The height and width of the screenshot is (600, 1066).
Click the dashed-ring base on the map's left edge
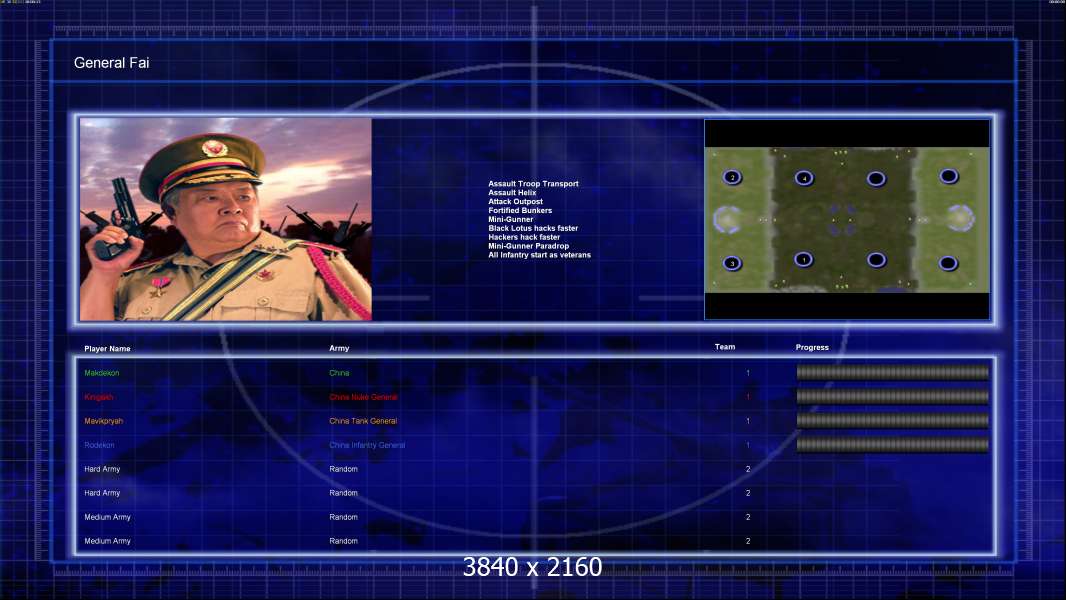727,219
